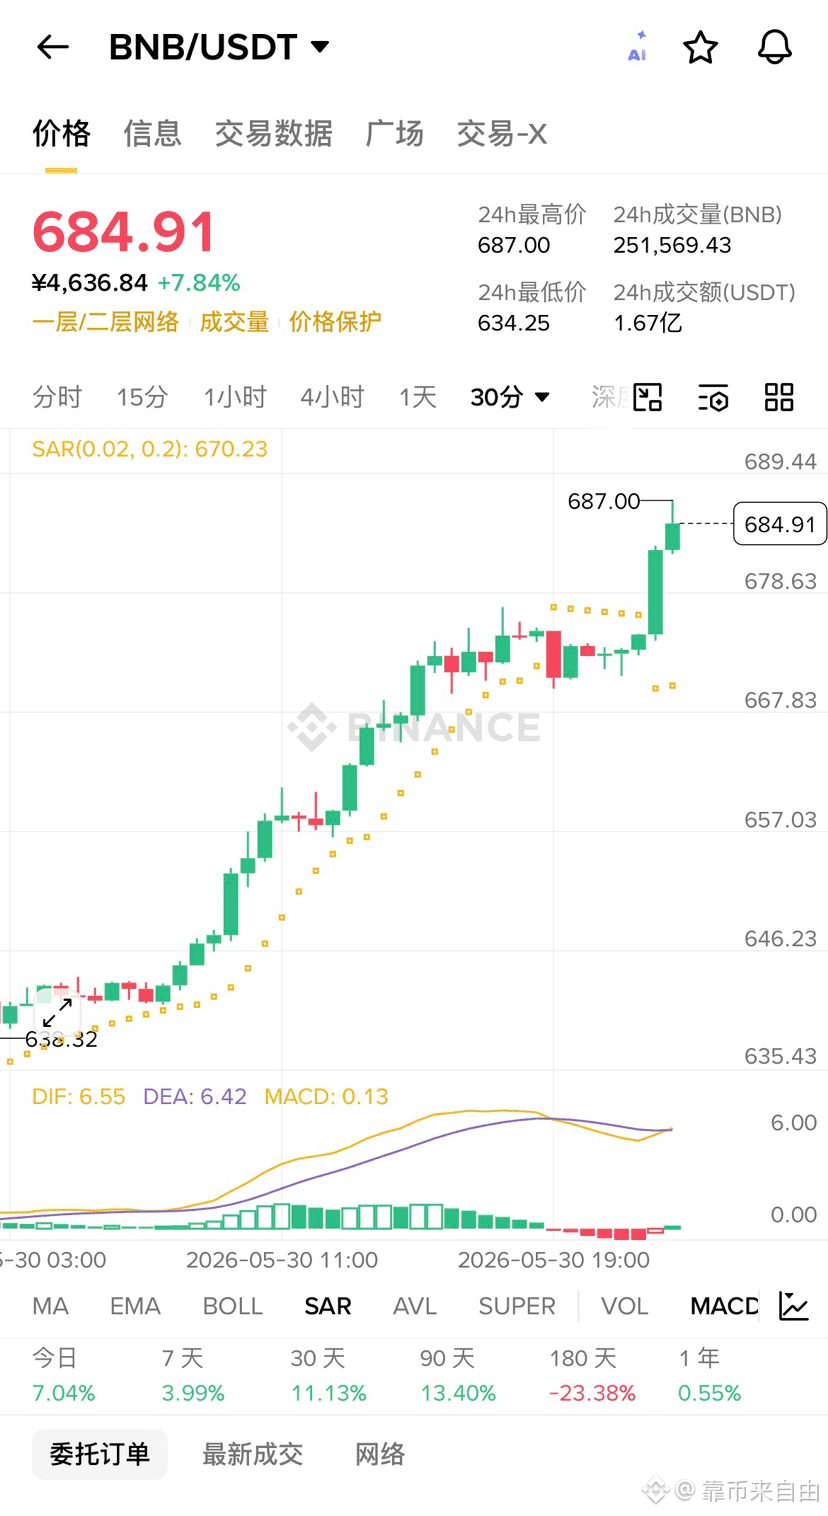Tap the 1 年 0.55% performance cell
The width and height of the screenshot is (828, 1516).
pyautogui.click(x=710, y=1375)
